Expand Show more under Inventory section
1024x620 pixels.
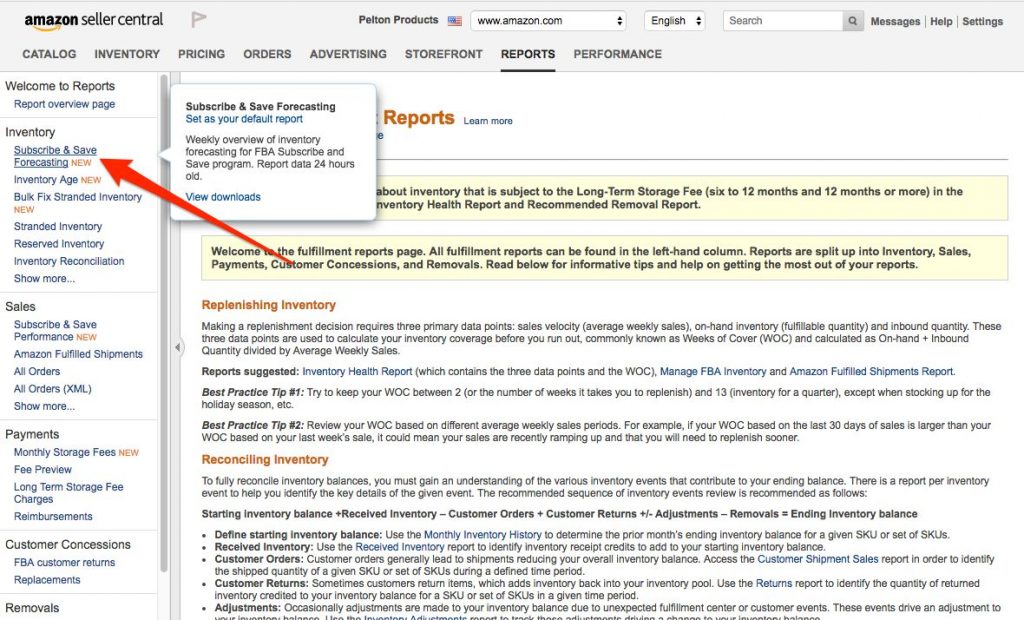pyautogui.click(x=44, y=279)
